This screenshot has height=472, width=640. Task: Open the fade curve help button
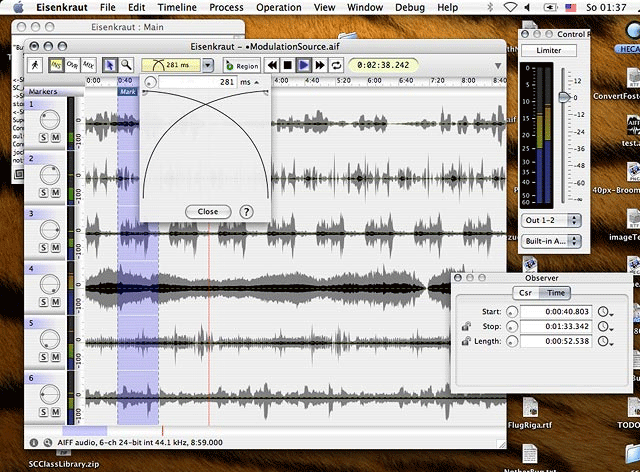click(x=246, y=212)
